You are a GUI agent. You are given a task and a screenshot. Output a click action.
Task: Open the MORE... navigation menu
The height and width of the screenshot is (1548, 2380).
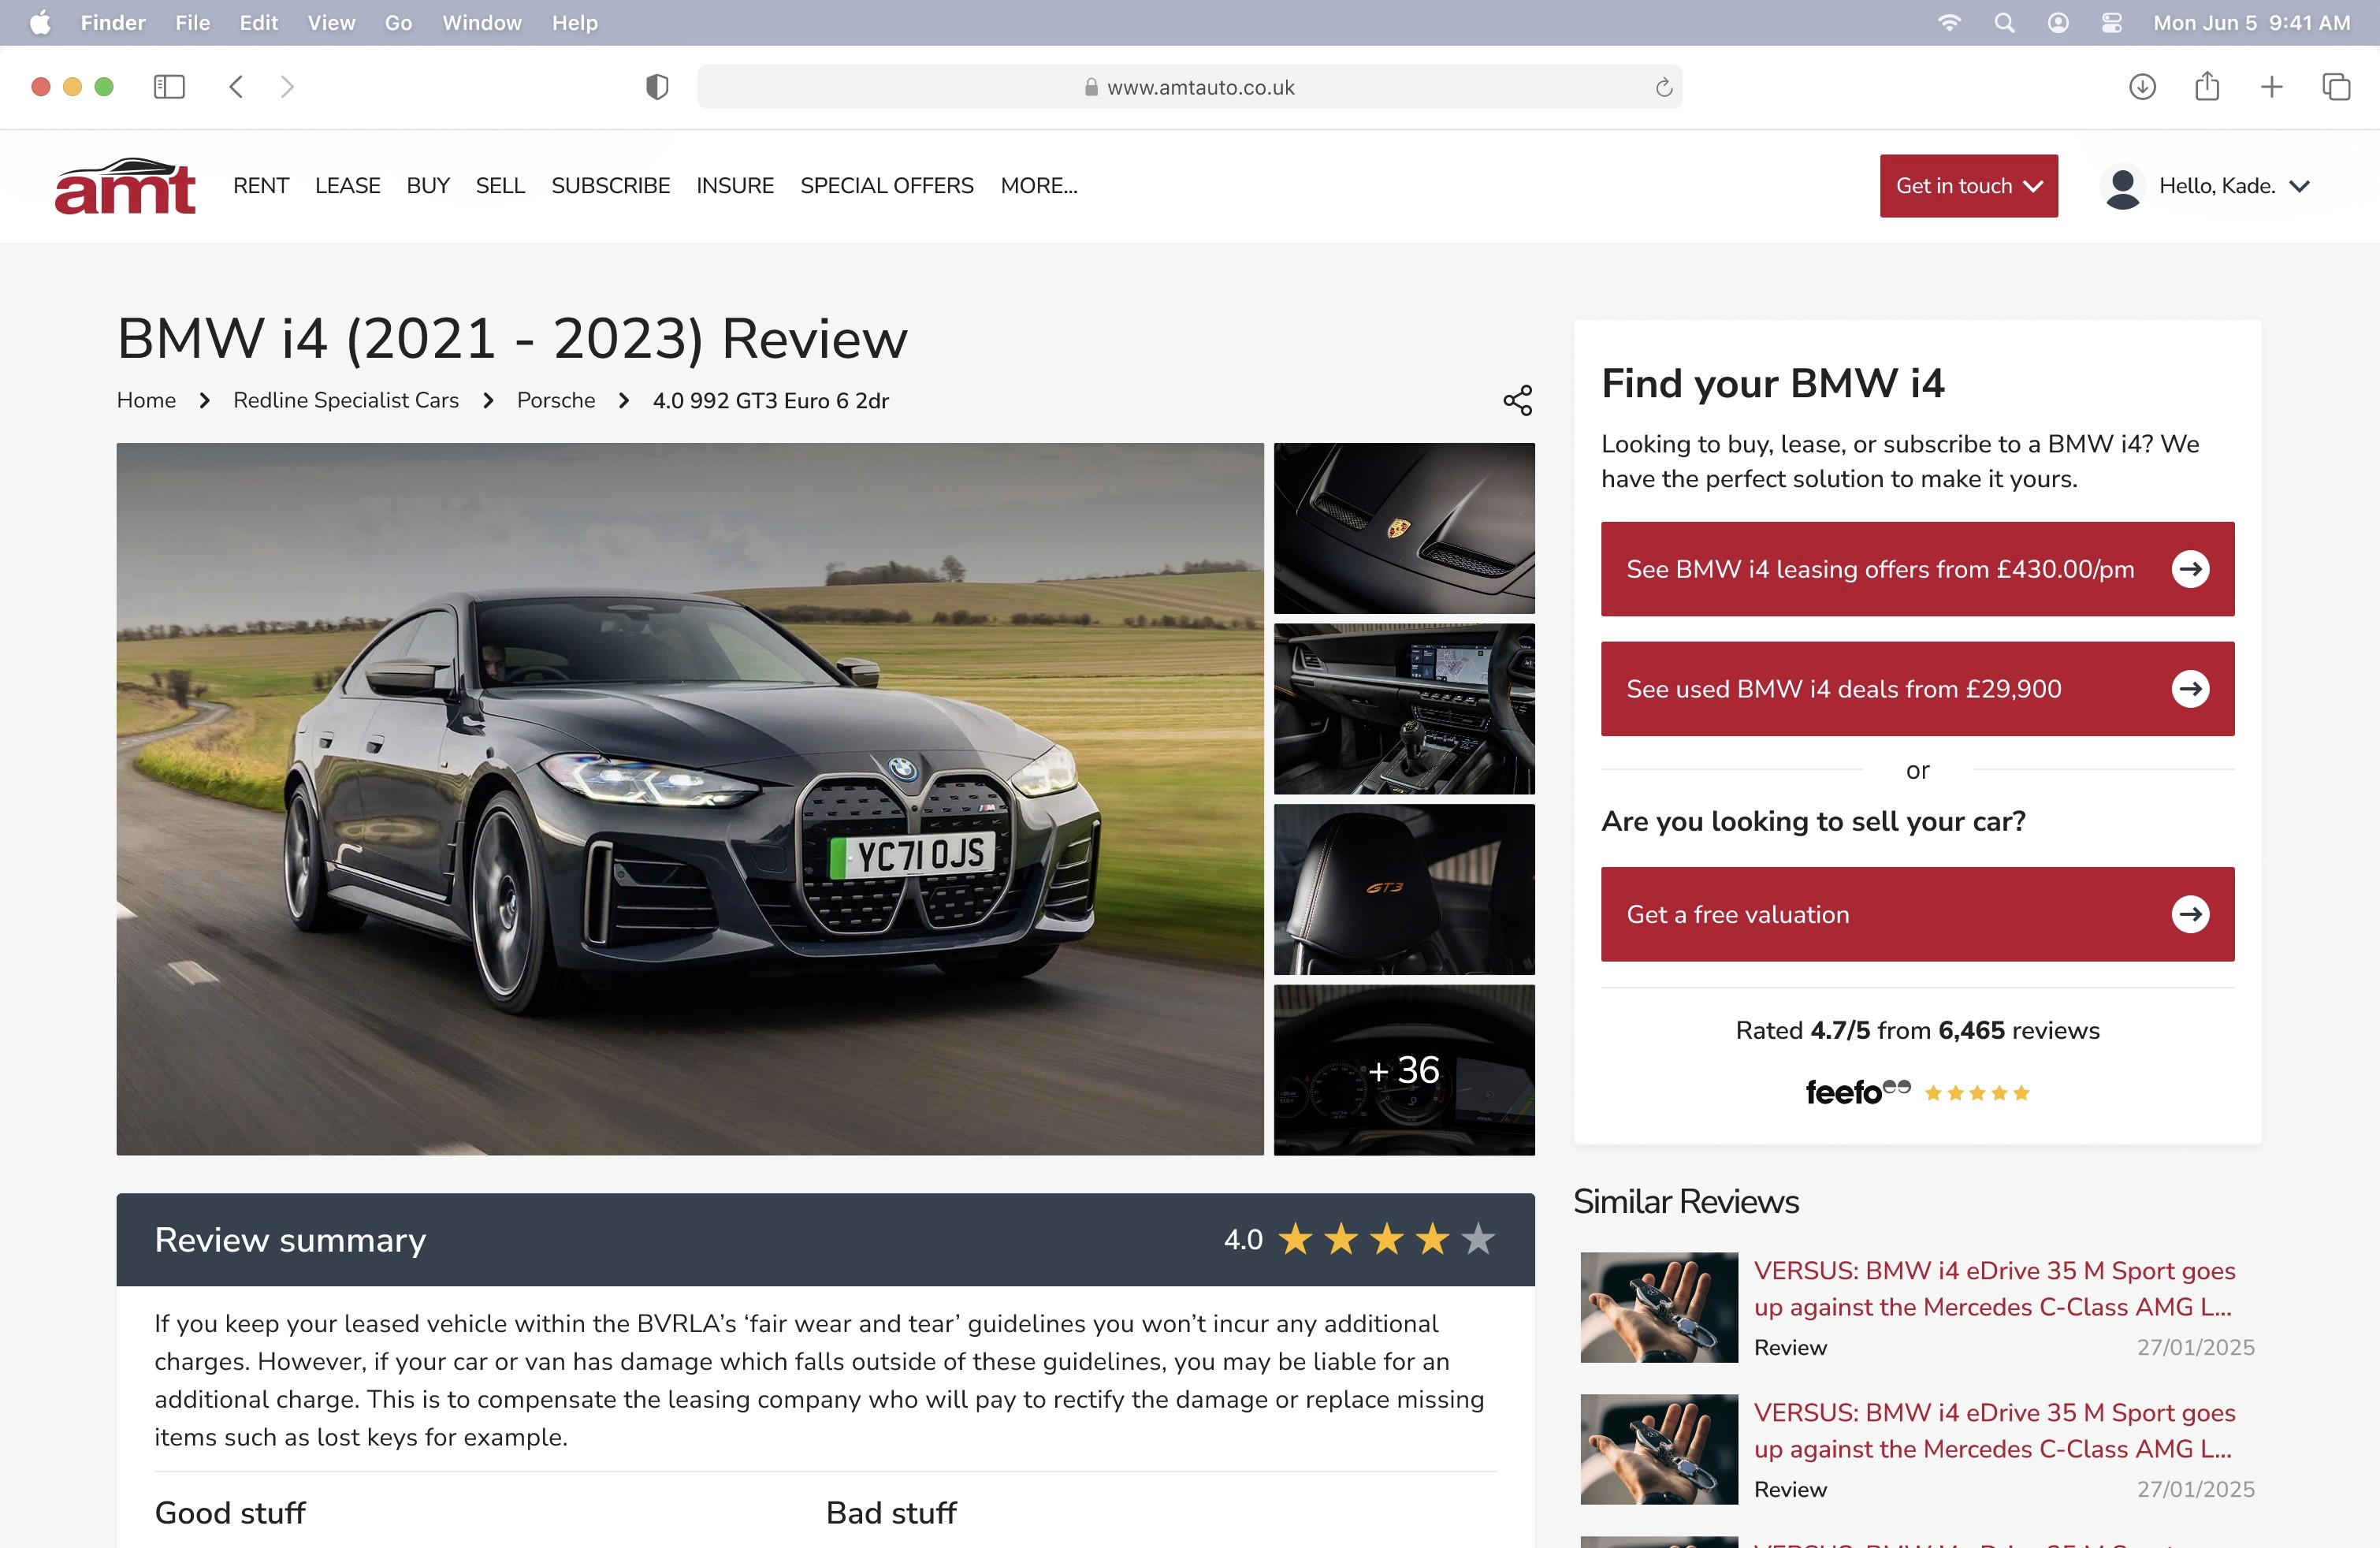pyautogui.click(x=1039, y=186)
